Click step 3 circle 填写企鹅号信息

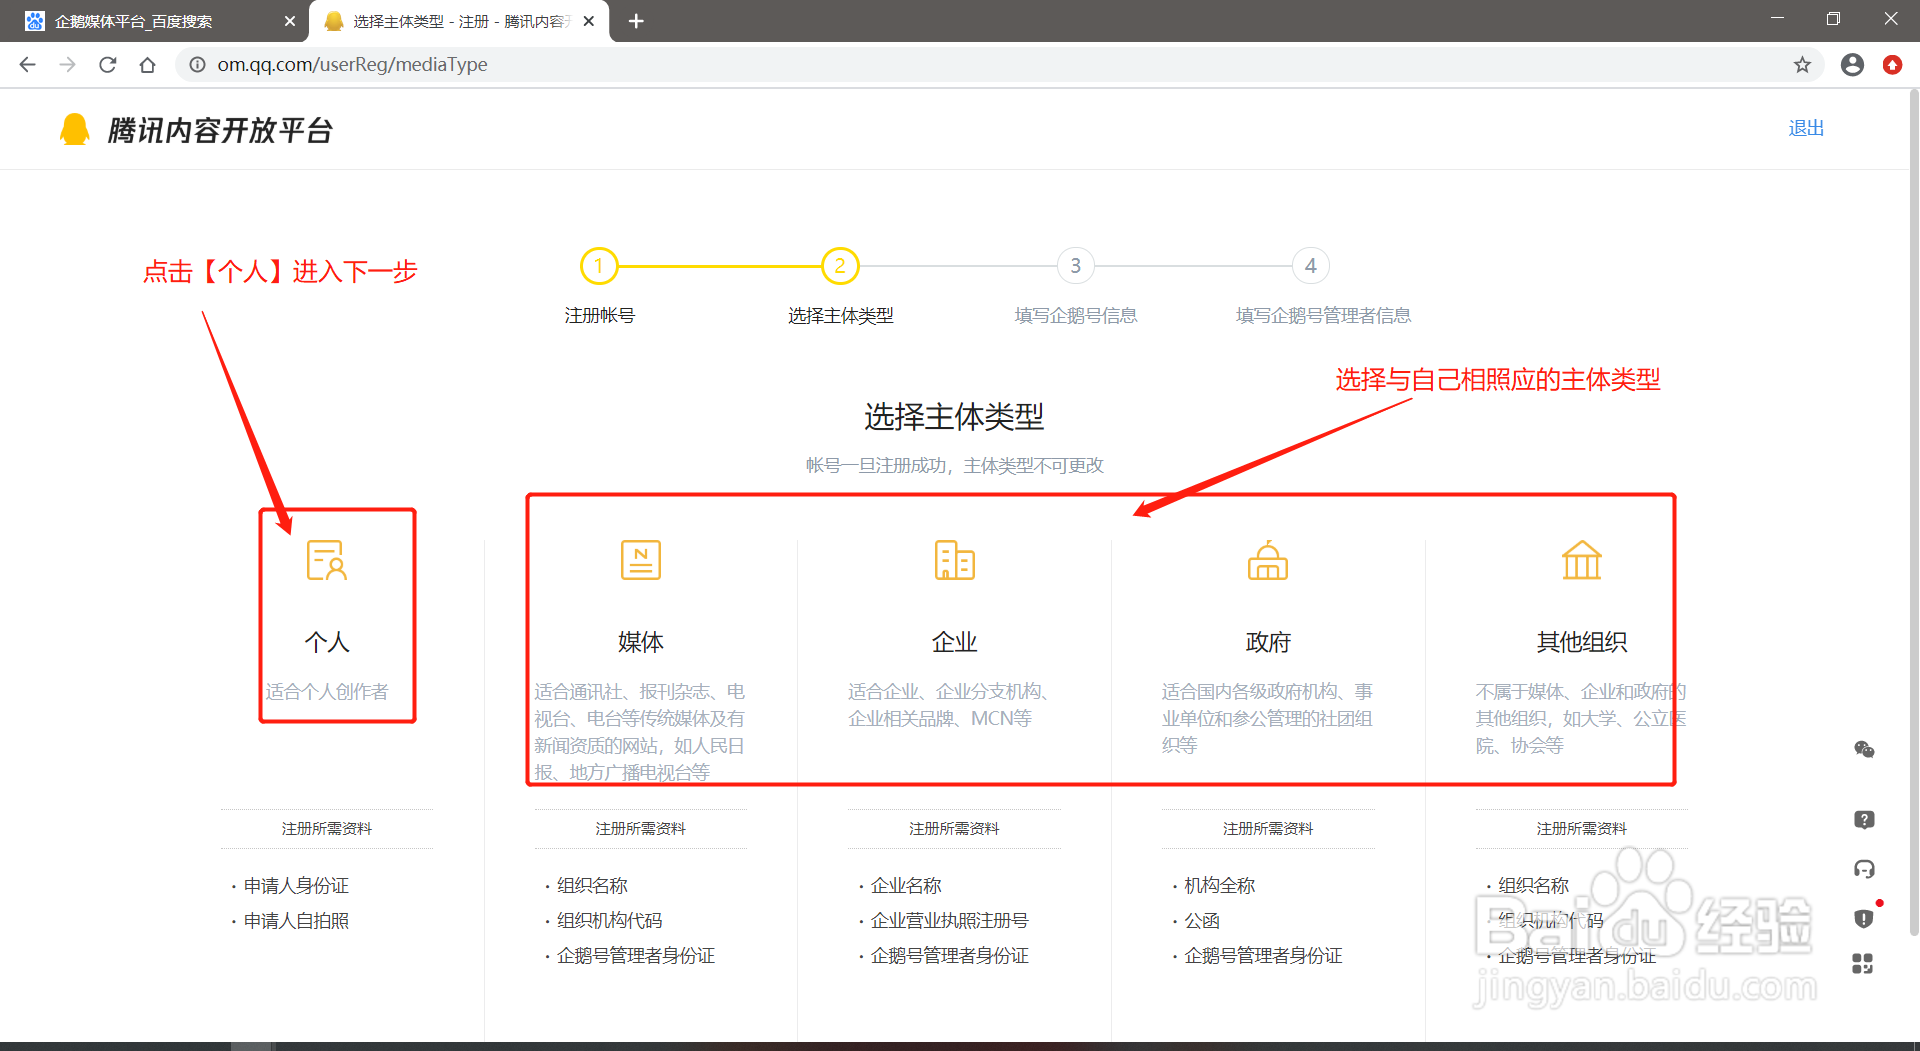point(1075,266)
